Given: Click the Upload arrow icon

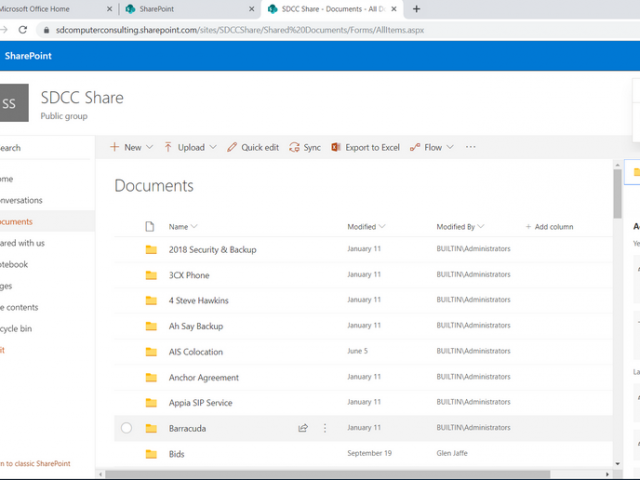Looking at the screenshot, I should tap(168, 147).
